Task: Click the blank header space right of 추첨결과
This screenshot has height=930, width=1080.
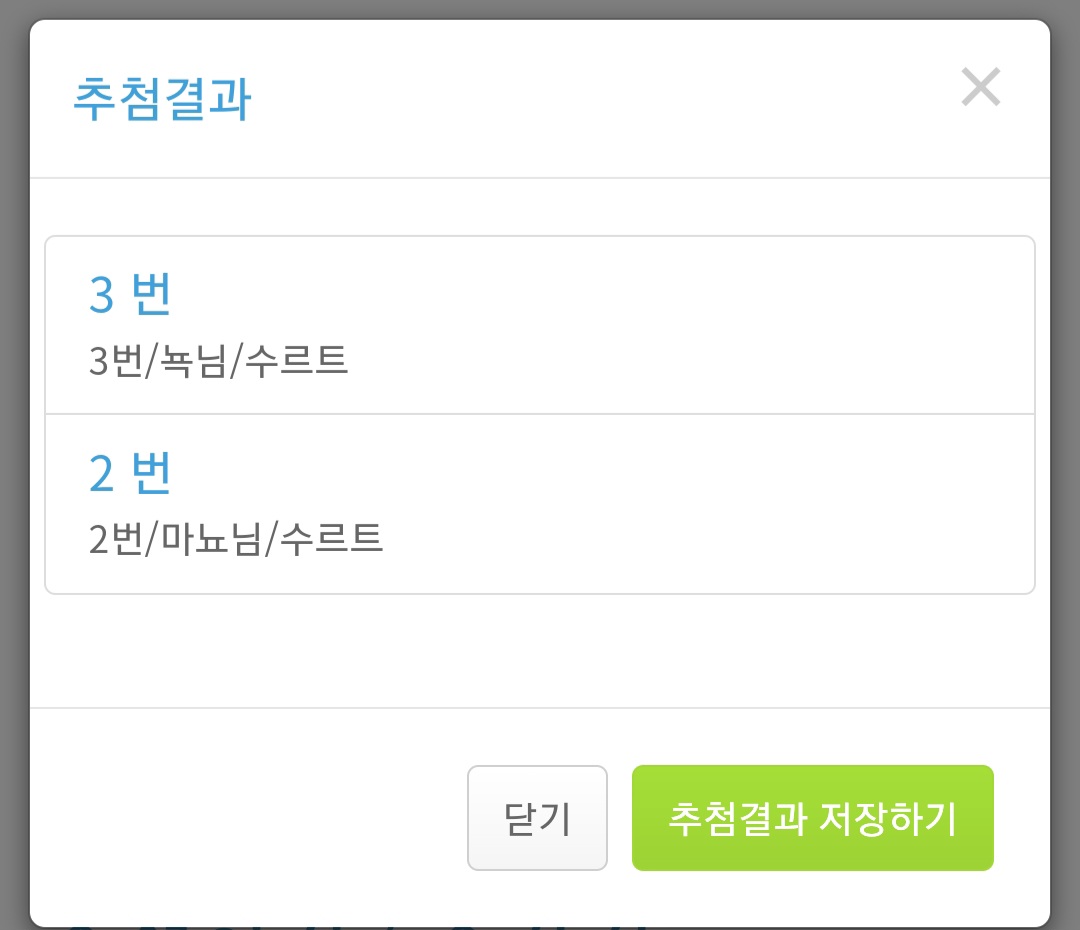Action: pos(600,101)
